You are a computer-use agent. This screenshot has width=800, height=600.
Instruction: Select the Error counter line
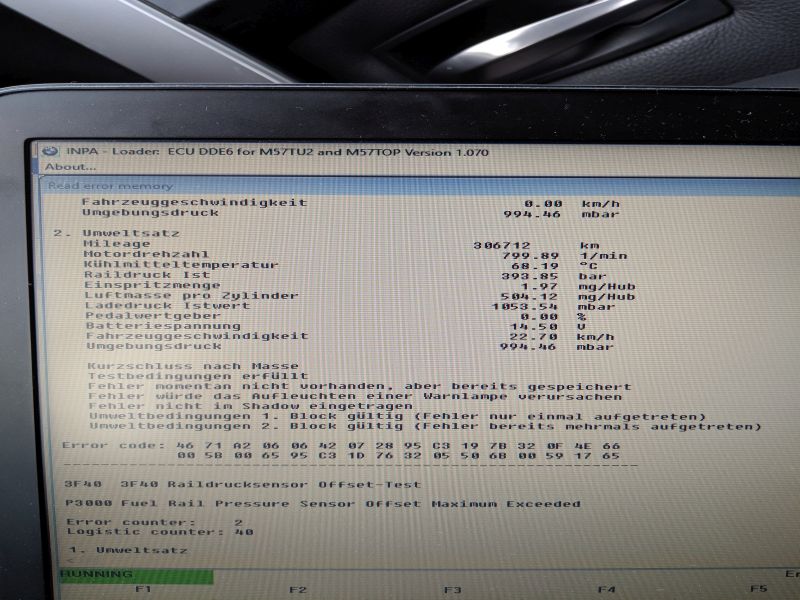(x=154, y=522)
